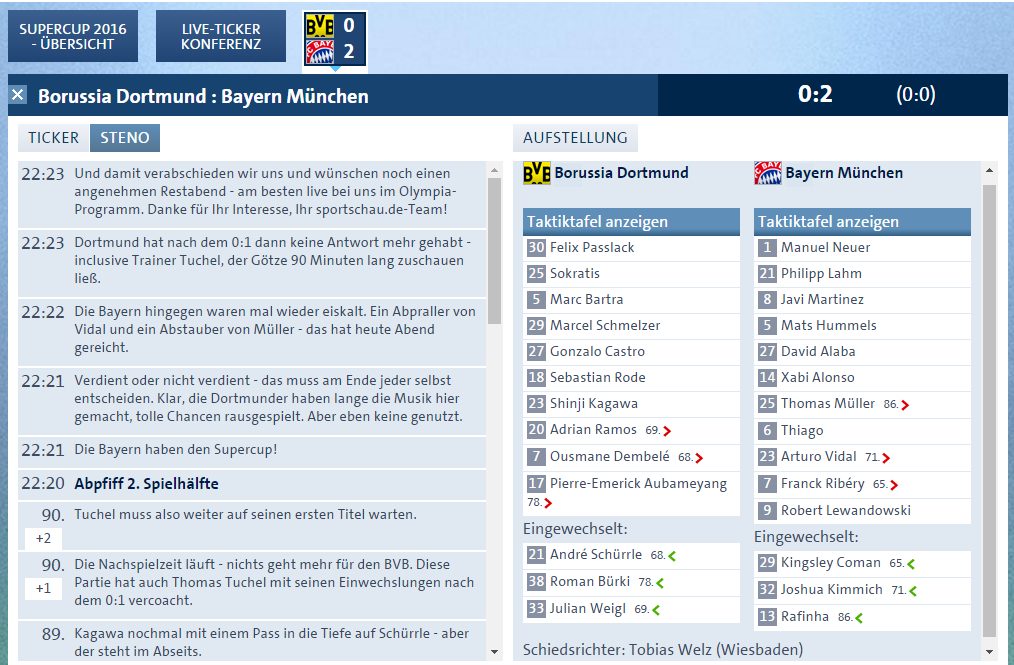Click the red substitution arrow next to Adrian Ramos
The image size is (1014, 665).
pyautogui.click(x=667, y=431)
